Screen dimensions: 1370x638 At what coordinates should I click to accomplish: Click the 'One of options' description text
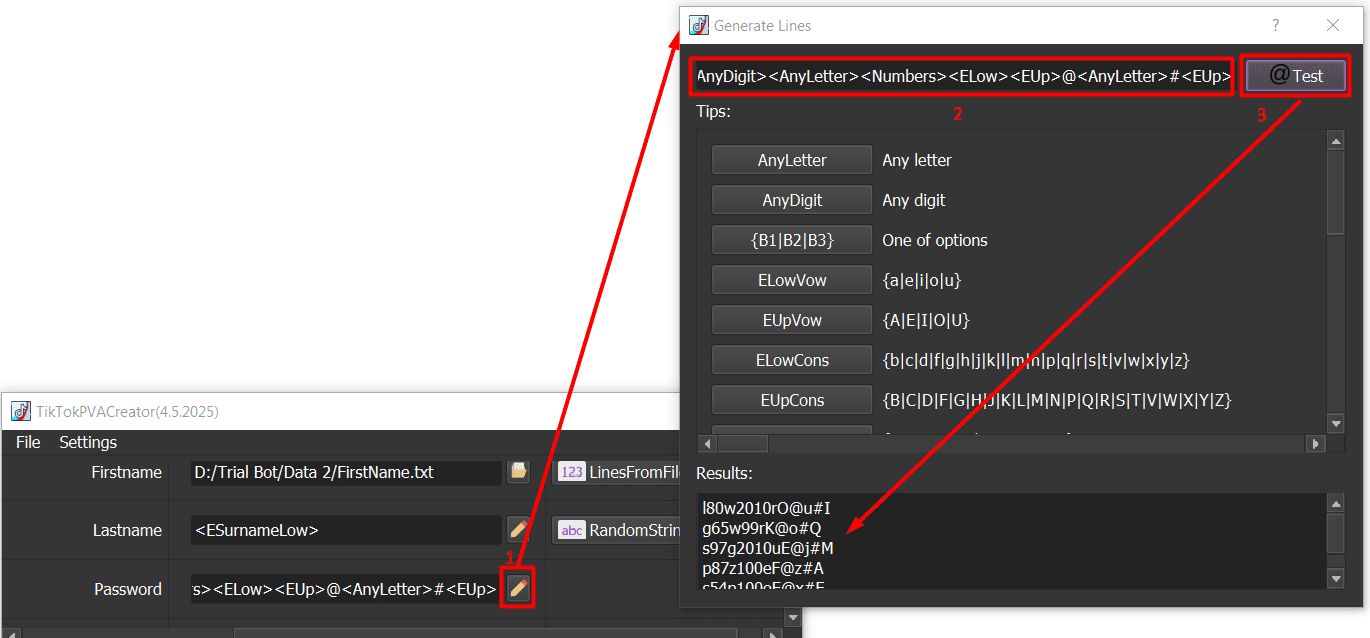935,240
